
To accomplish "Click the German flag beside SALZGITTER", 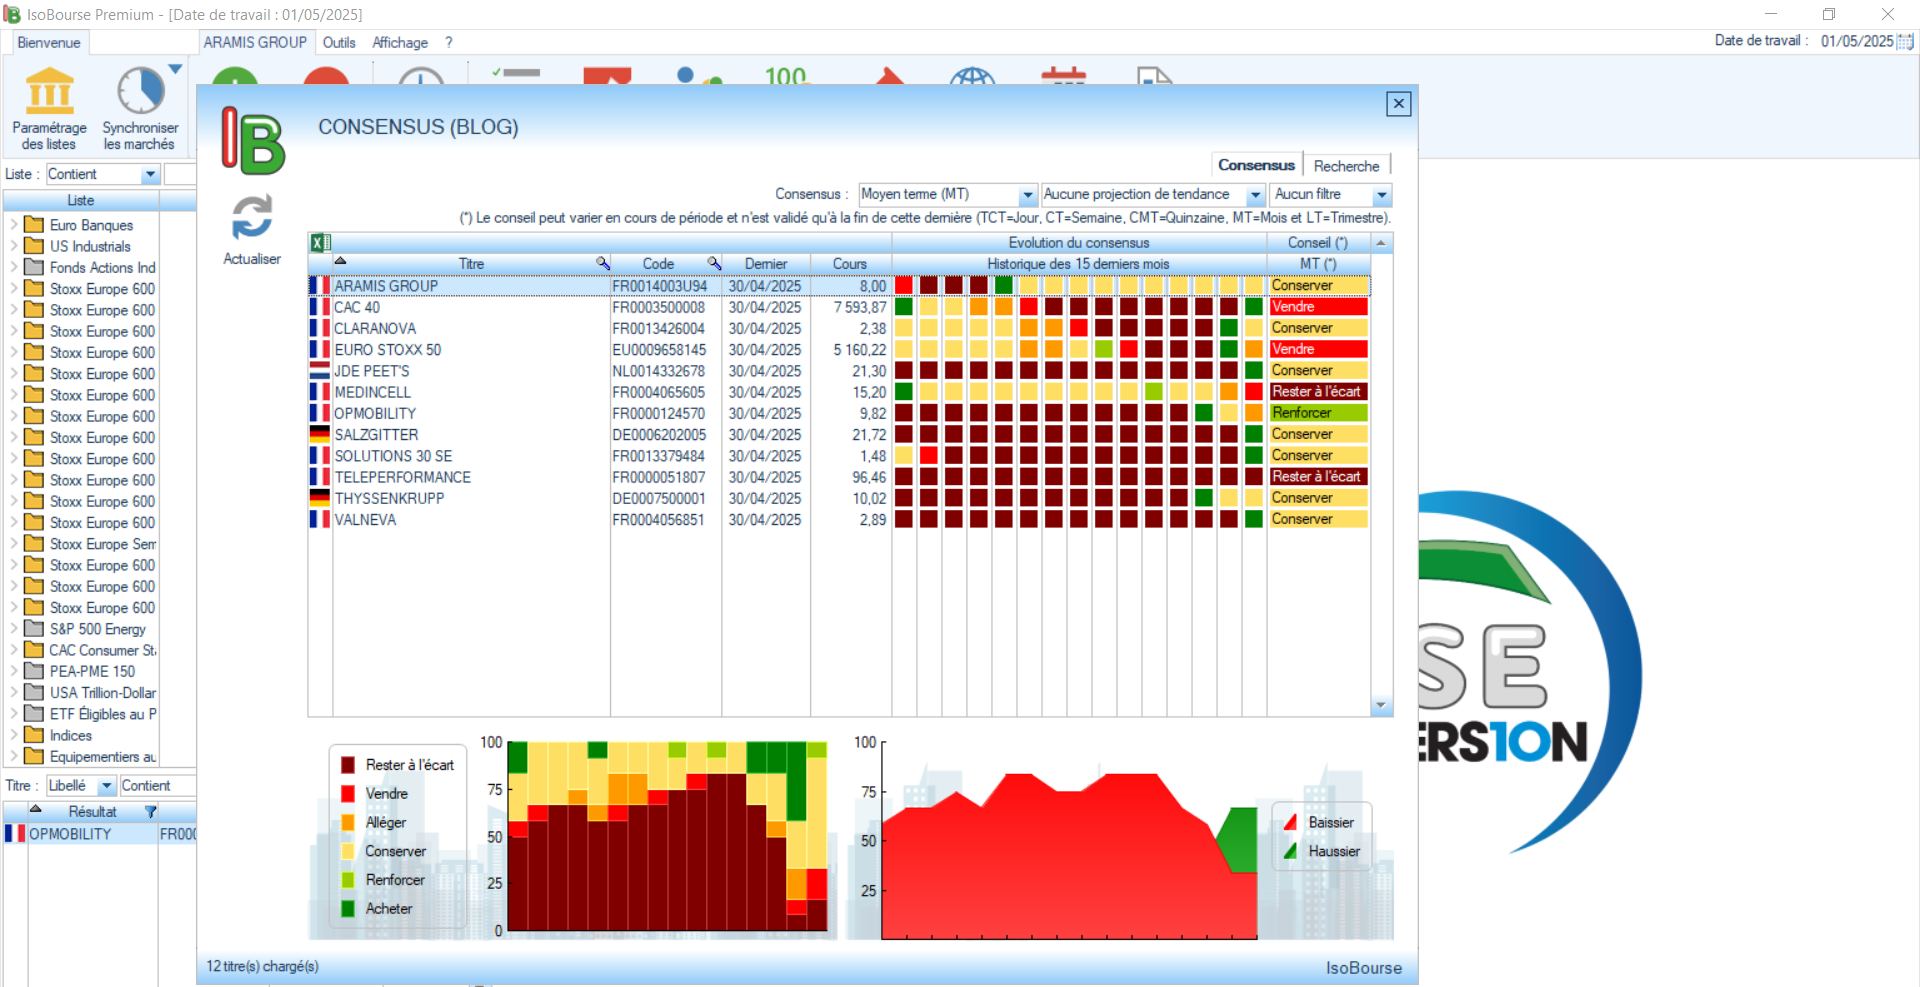I will point(319,434).
